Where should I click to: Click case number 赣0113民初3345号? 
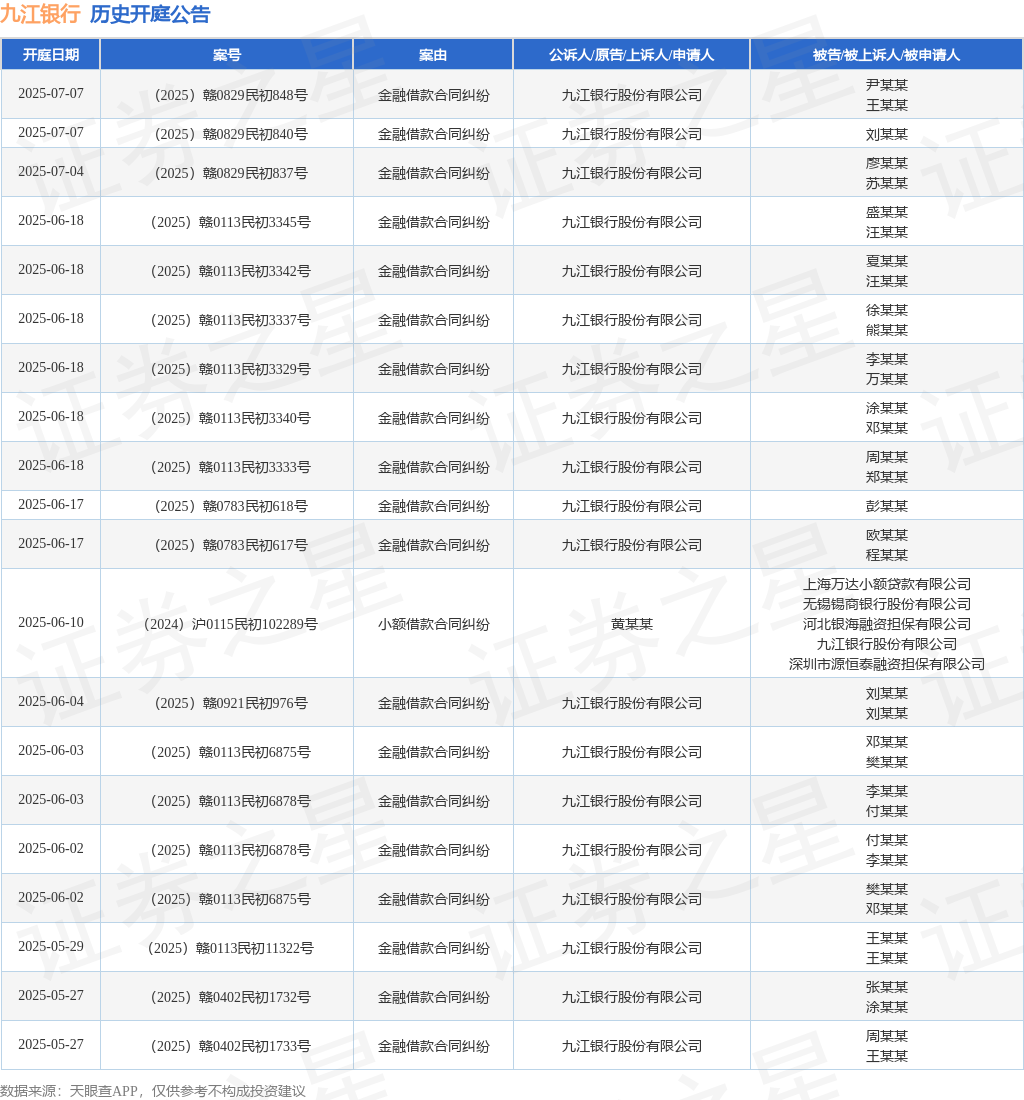230,222
